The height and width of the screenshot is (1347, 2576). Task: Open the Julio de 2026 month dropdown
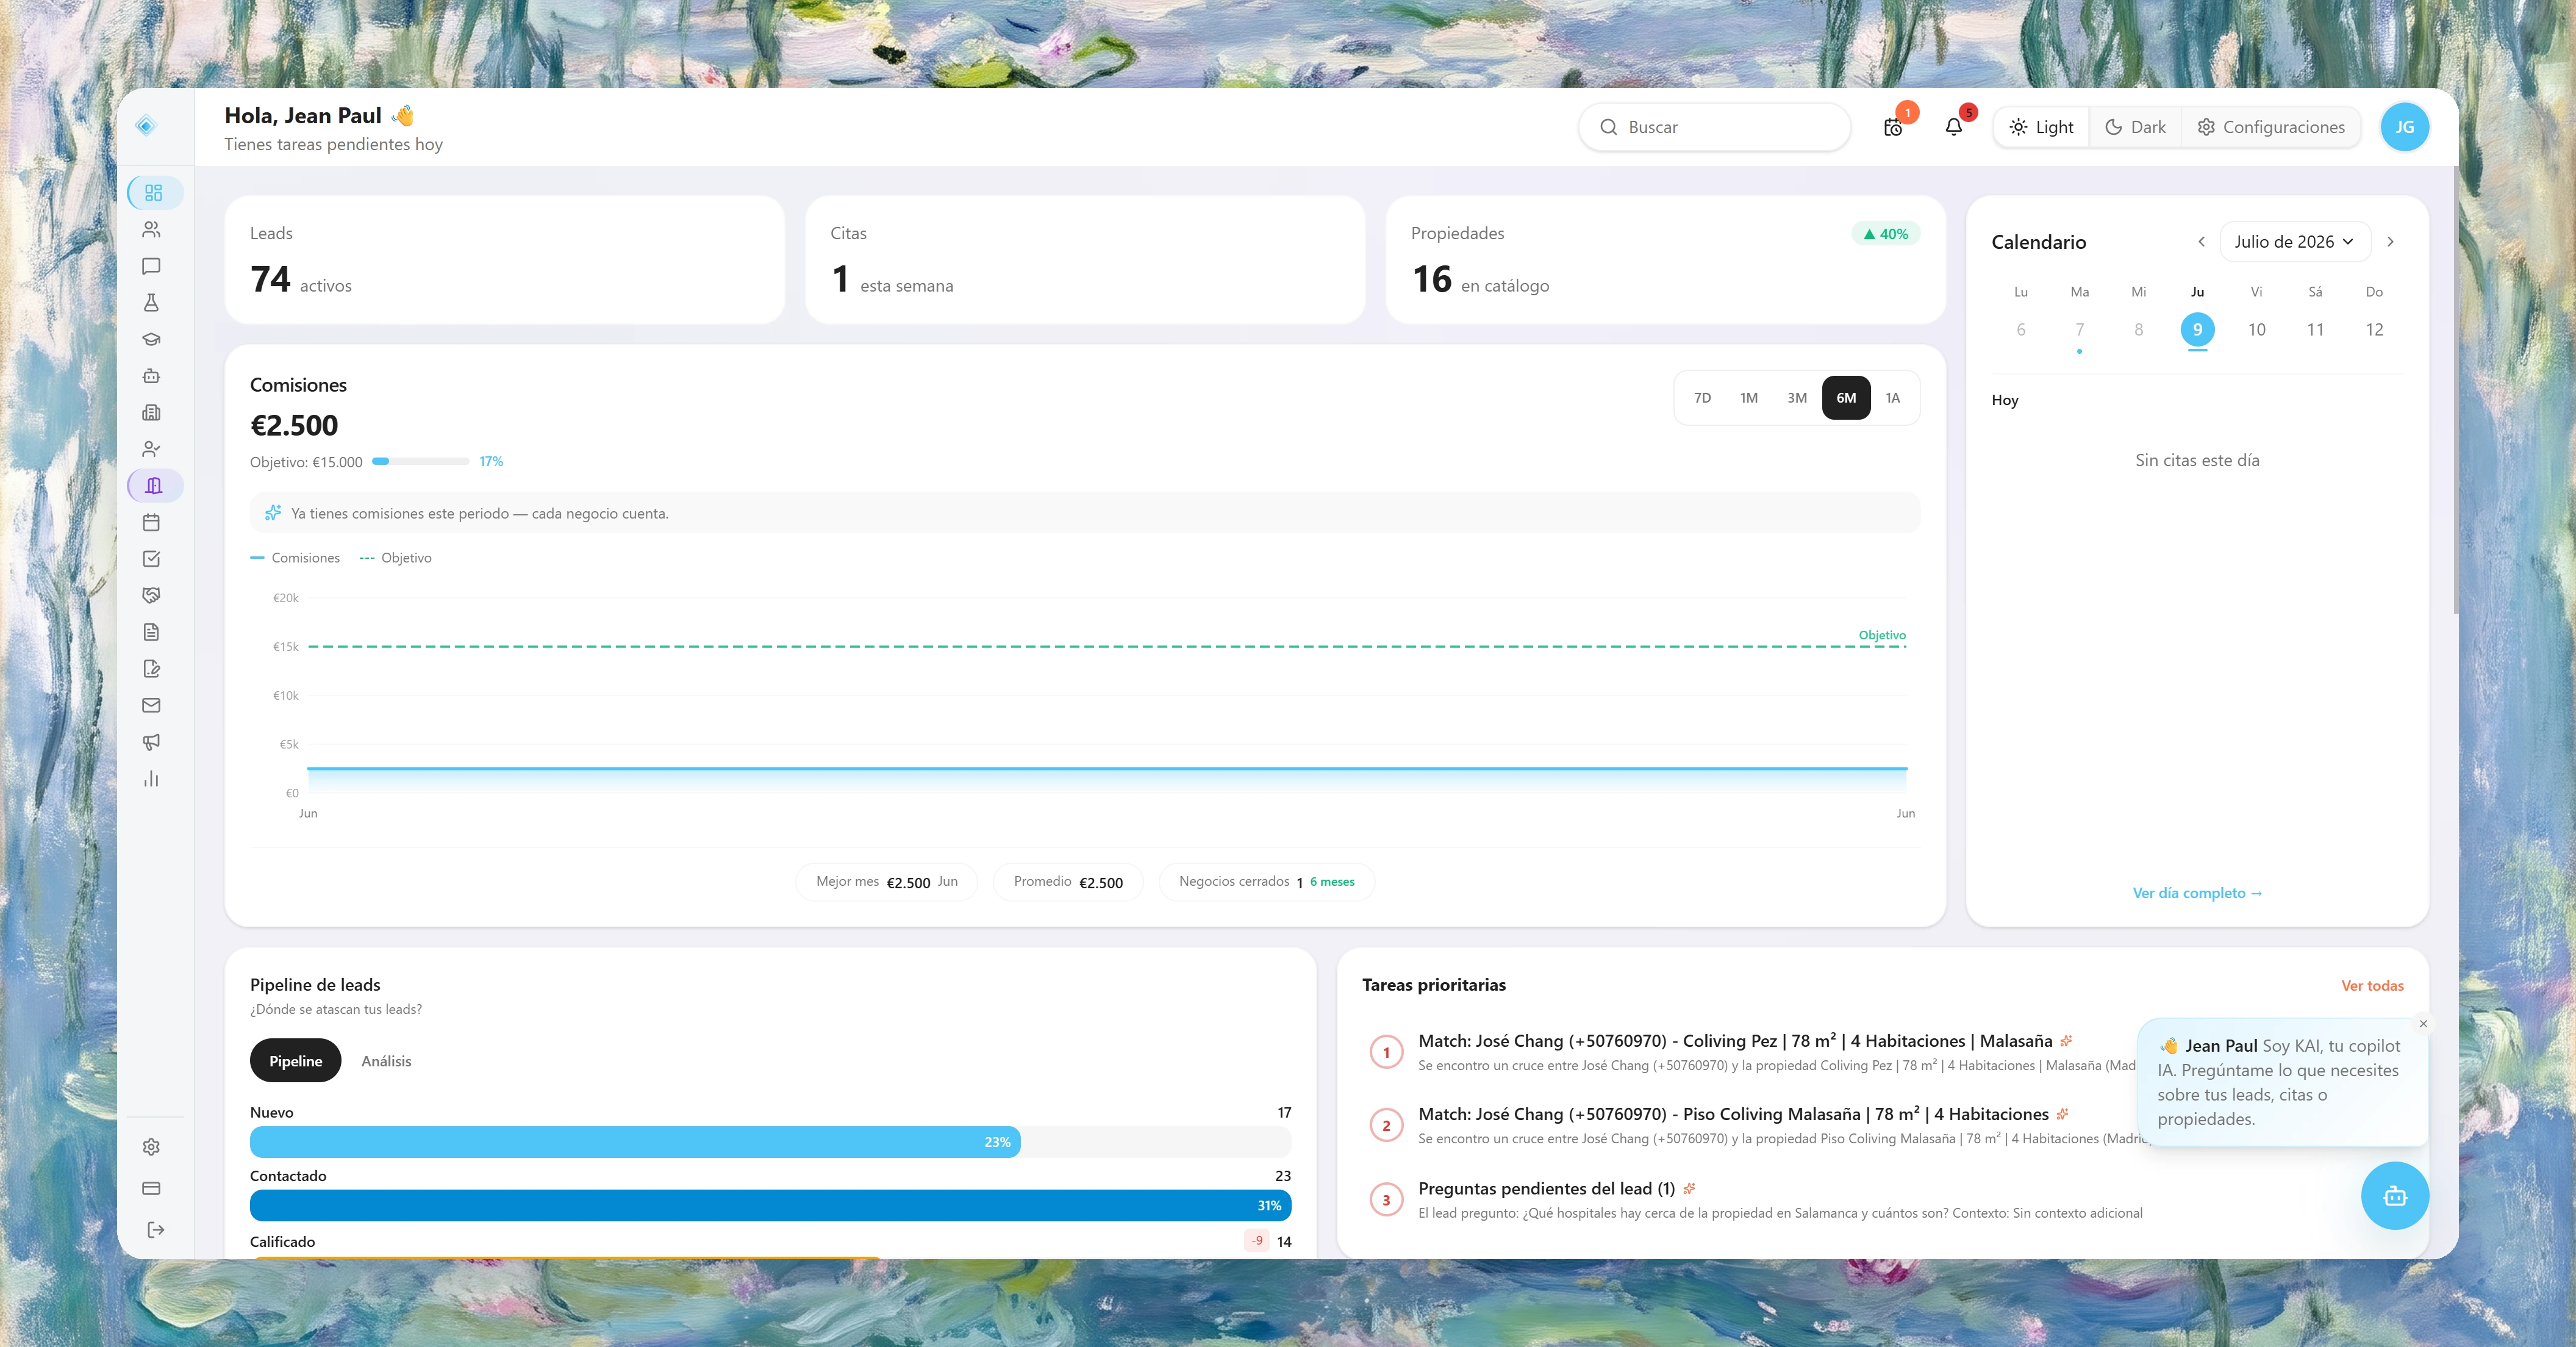[2295, 242]
